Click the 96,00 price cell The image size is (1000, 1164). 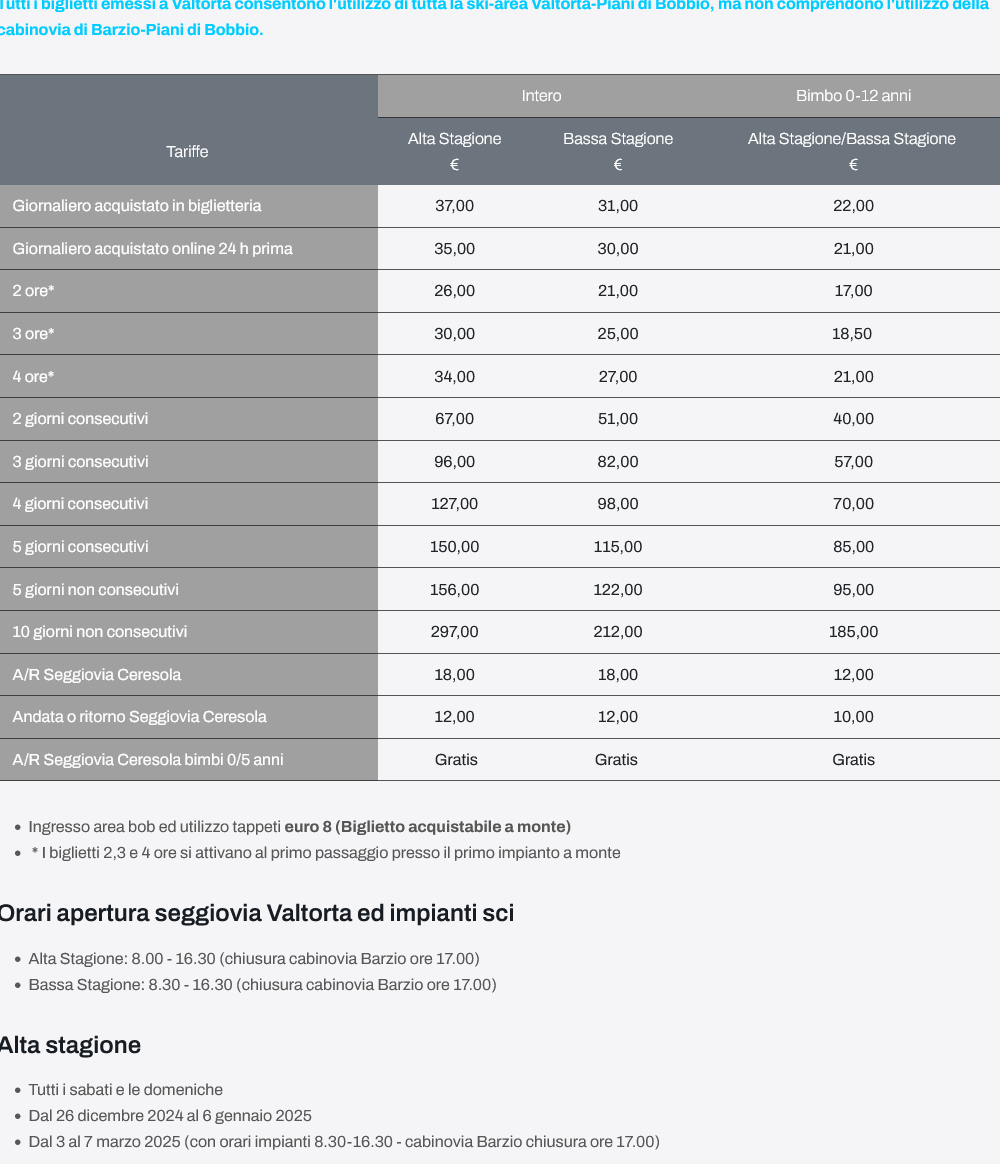point(454,462)
